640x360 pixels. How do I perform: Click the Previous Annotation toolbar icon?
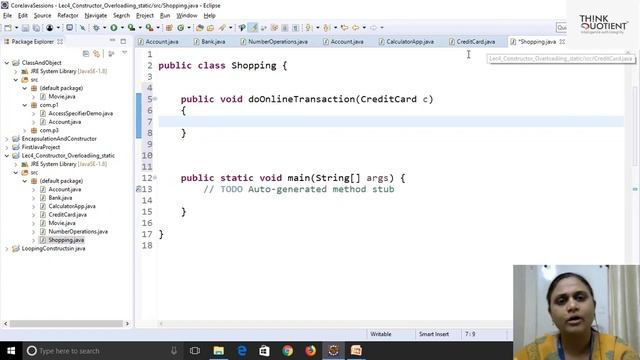[x=326, y=28]
